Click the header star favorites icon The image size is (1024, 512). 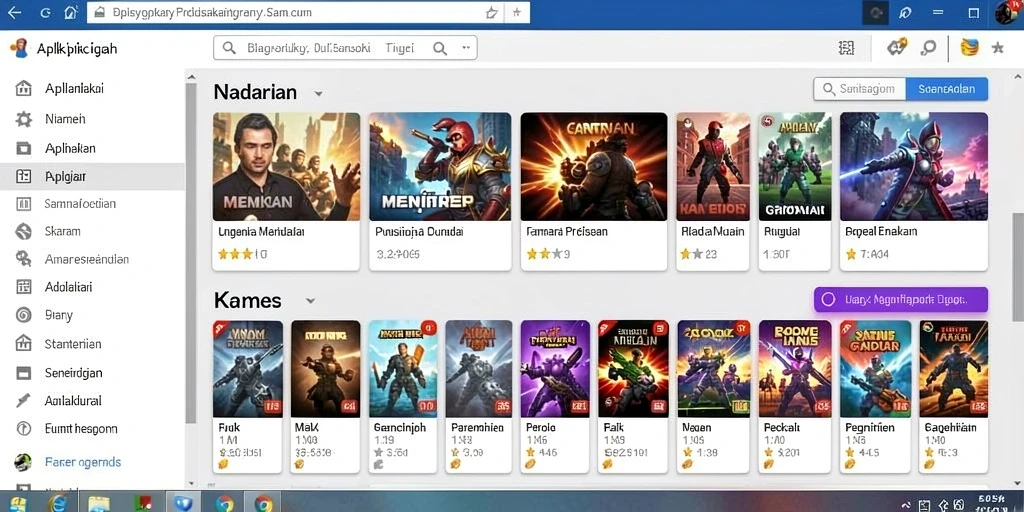click(997, 48)
